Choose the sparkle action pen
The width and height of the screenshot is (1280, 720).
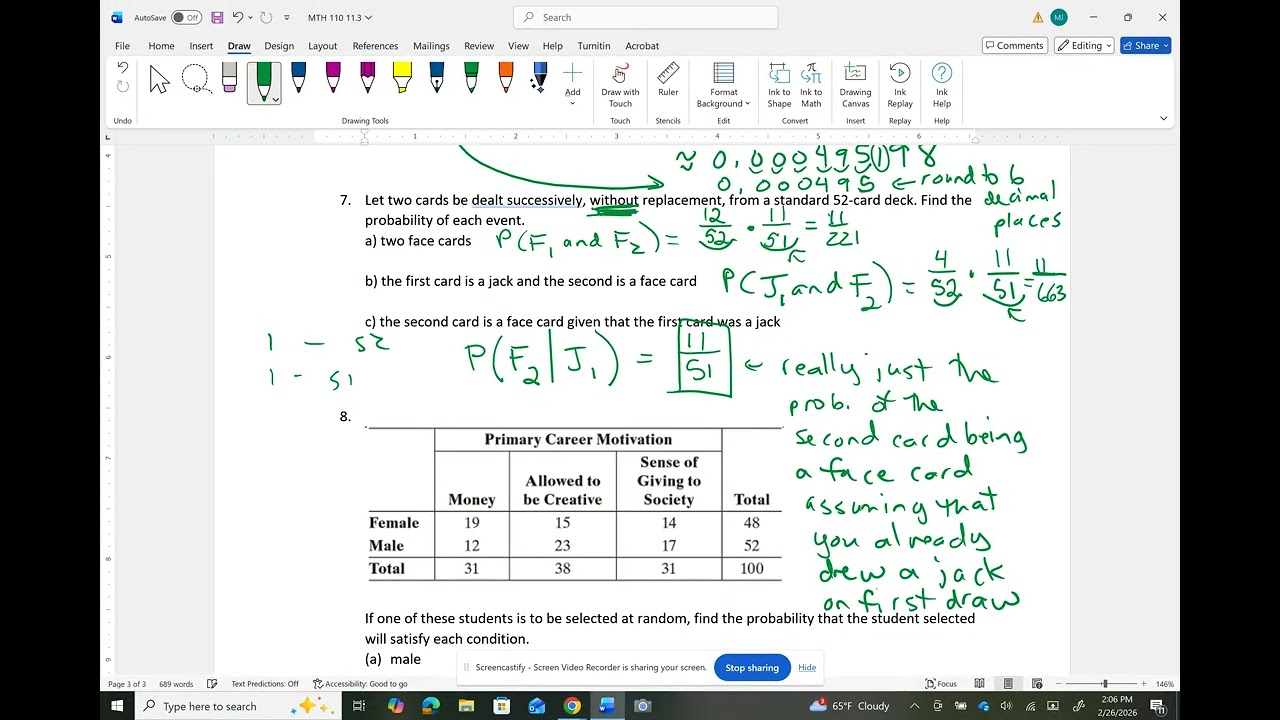[x=540, y=79]
